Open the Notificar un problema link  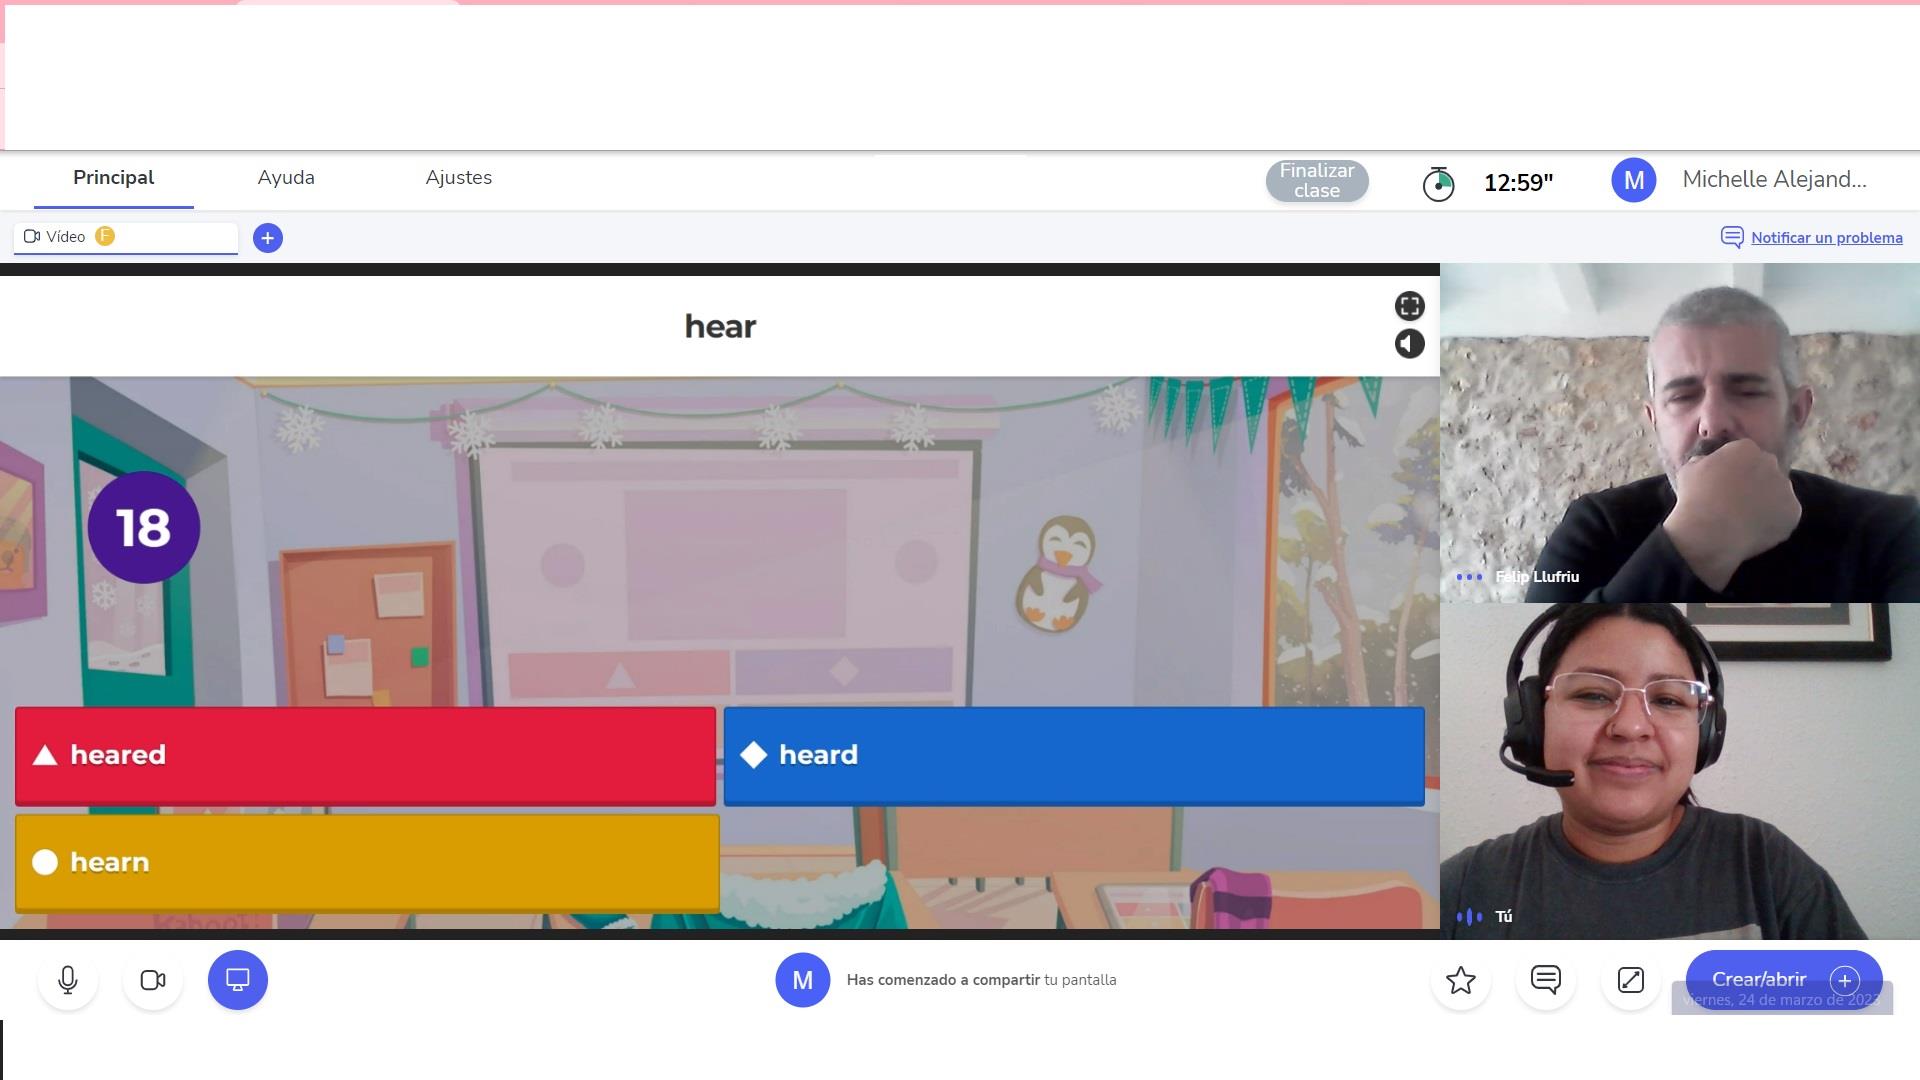pos(1826,238)
